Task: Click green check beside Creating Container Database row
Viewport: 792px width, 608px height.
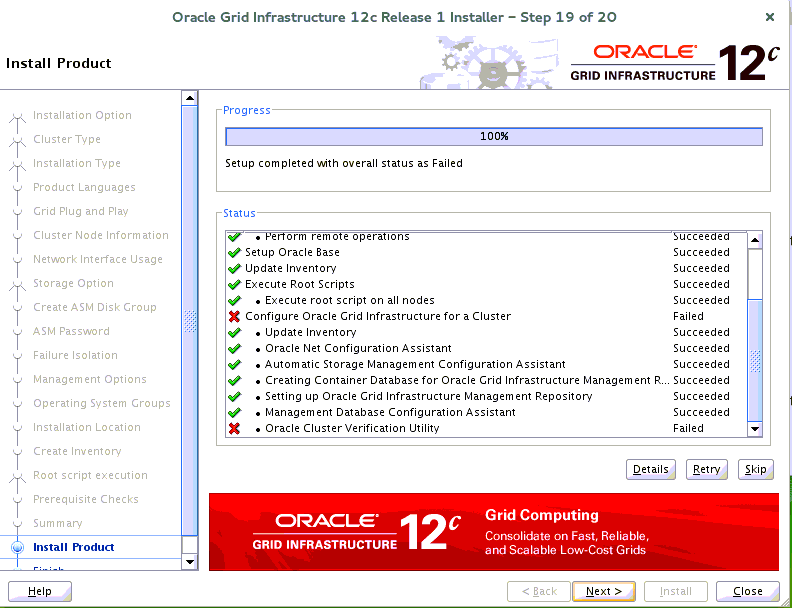Action: point(234,380)
